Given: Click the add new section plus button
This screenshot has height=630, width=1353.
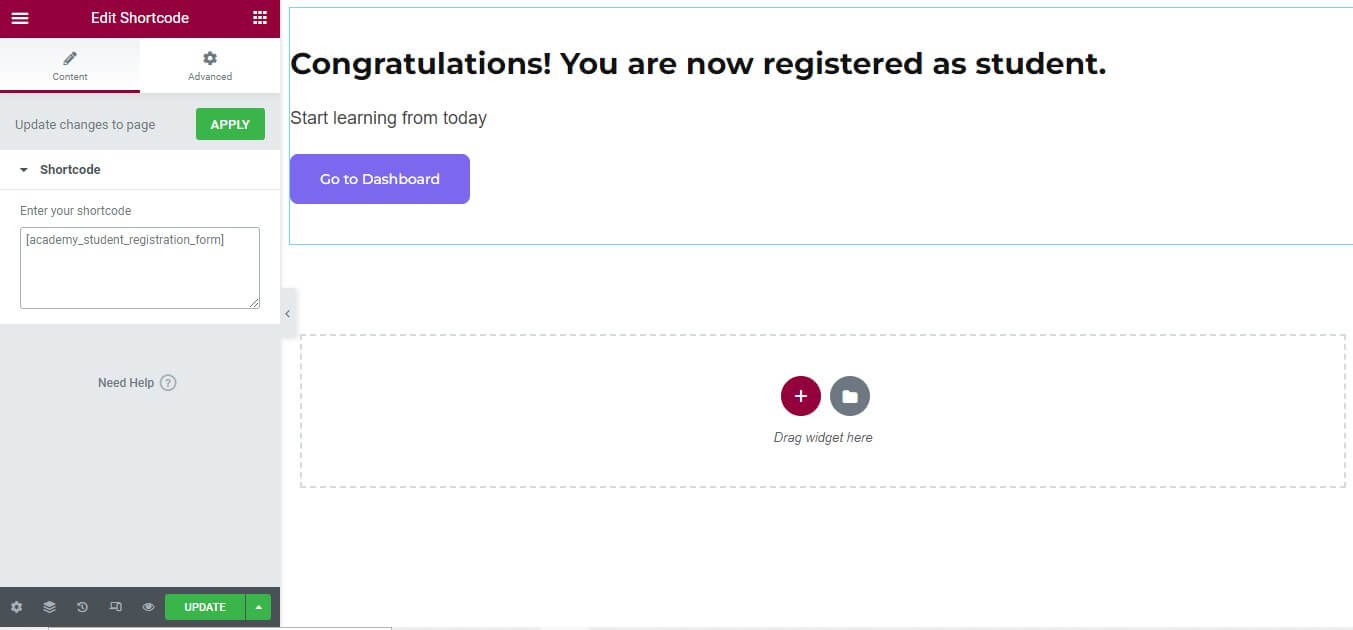Looking at the screenshot, I should point(800,396).
